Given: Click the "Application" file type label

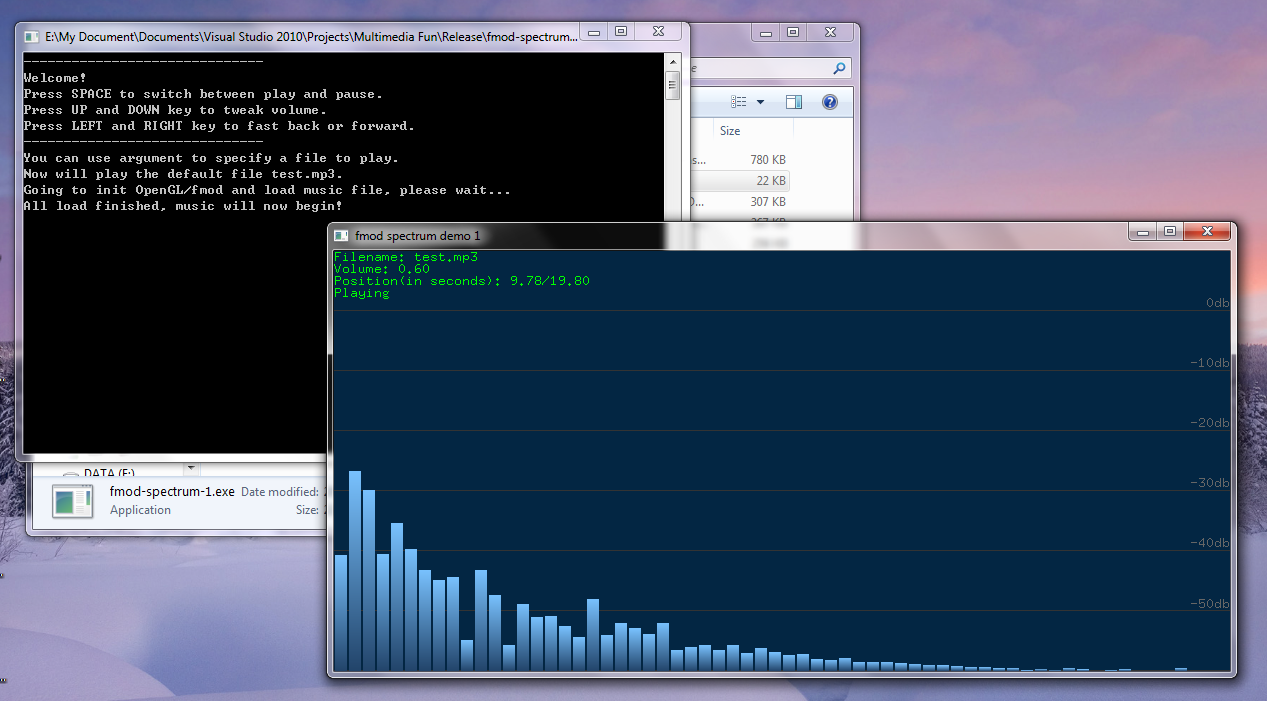Looking at the screenshot, I should coord(140,510).
